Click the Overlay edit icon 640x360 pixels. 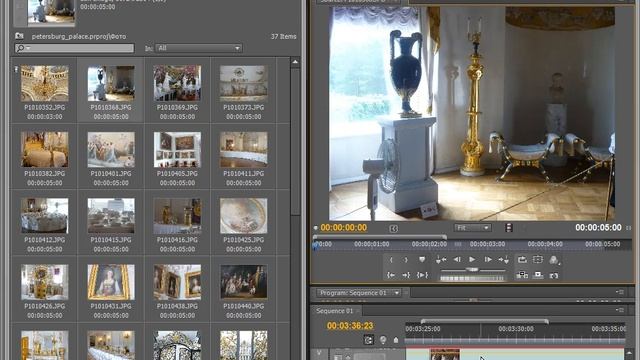pos(538,276)
